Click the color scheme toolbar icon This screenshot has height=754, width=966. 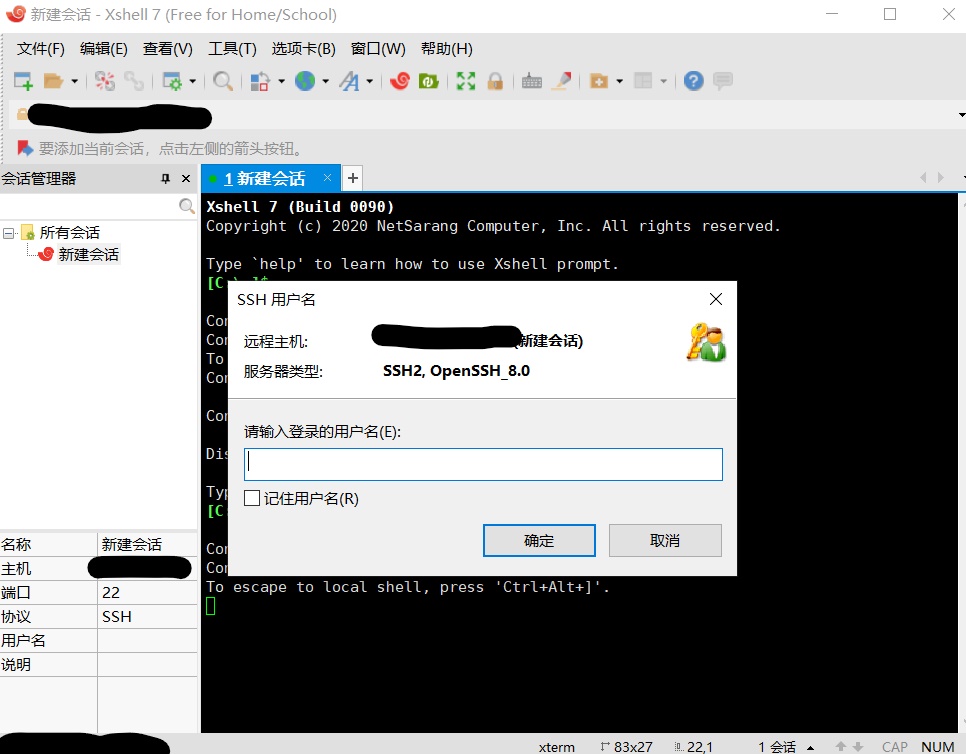click(260, 81)
